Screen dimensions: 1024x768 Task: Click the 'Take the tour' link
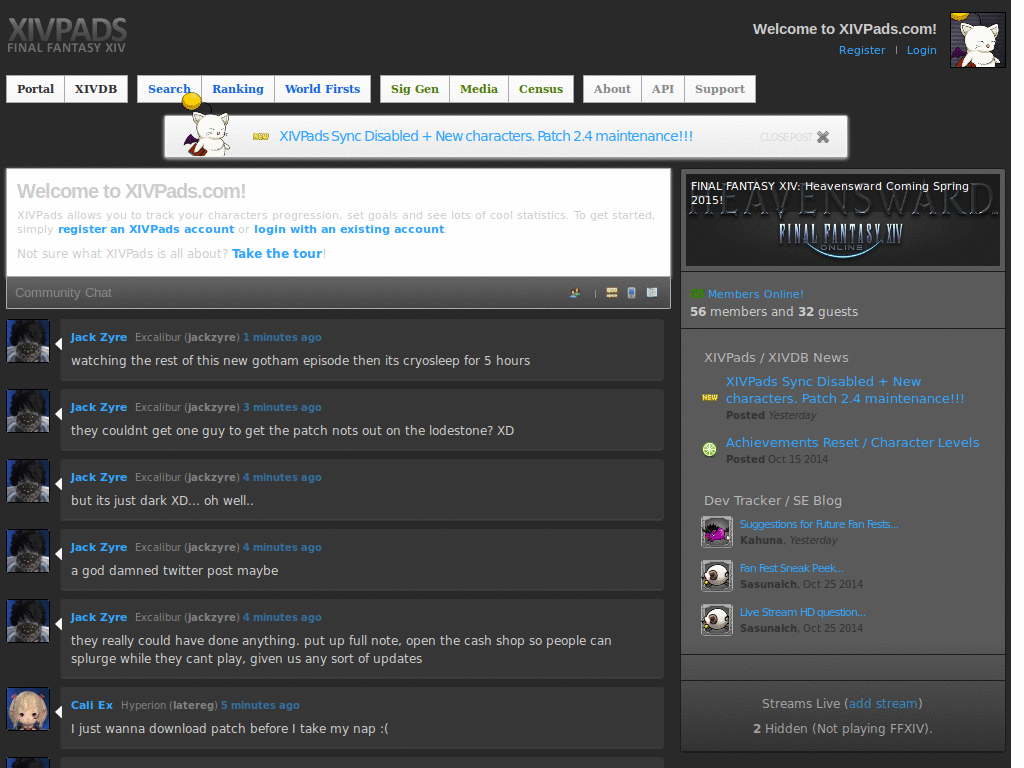277,253
